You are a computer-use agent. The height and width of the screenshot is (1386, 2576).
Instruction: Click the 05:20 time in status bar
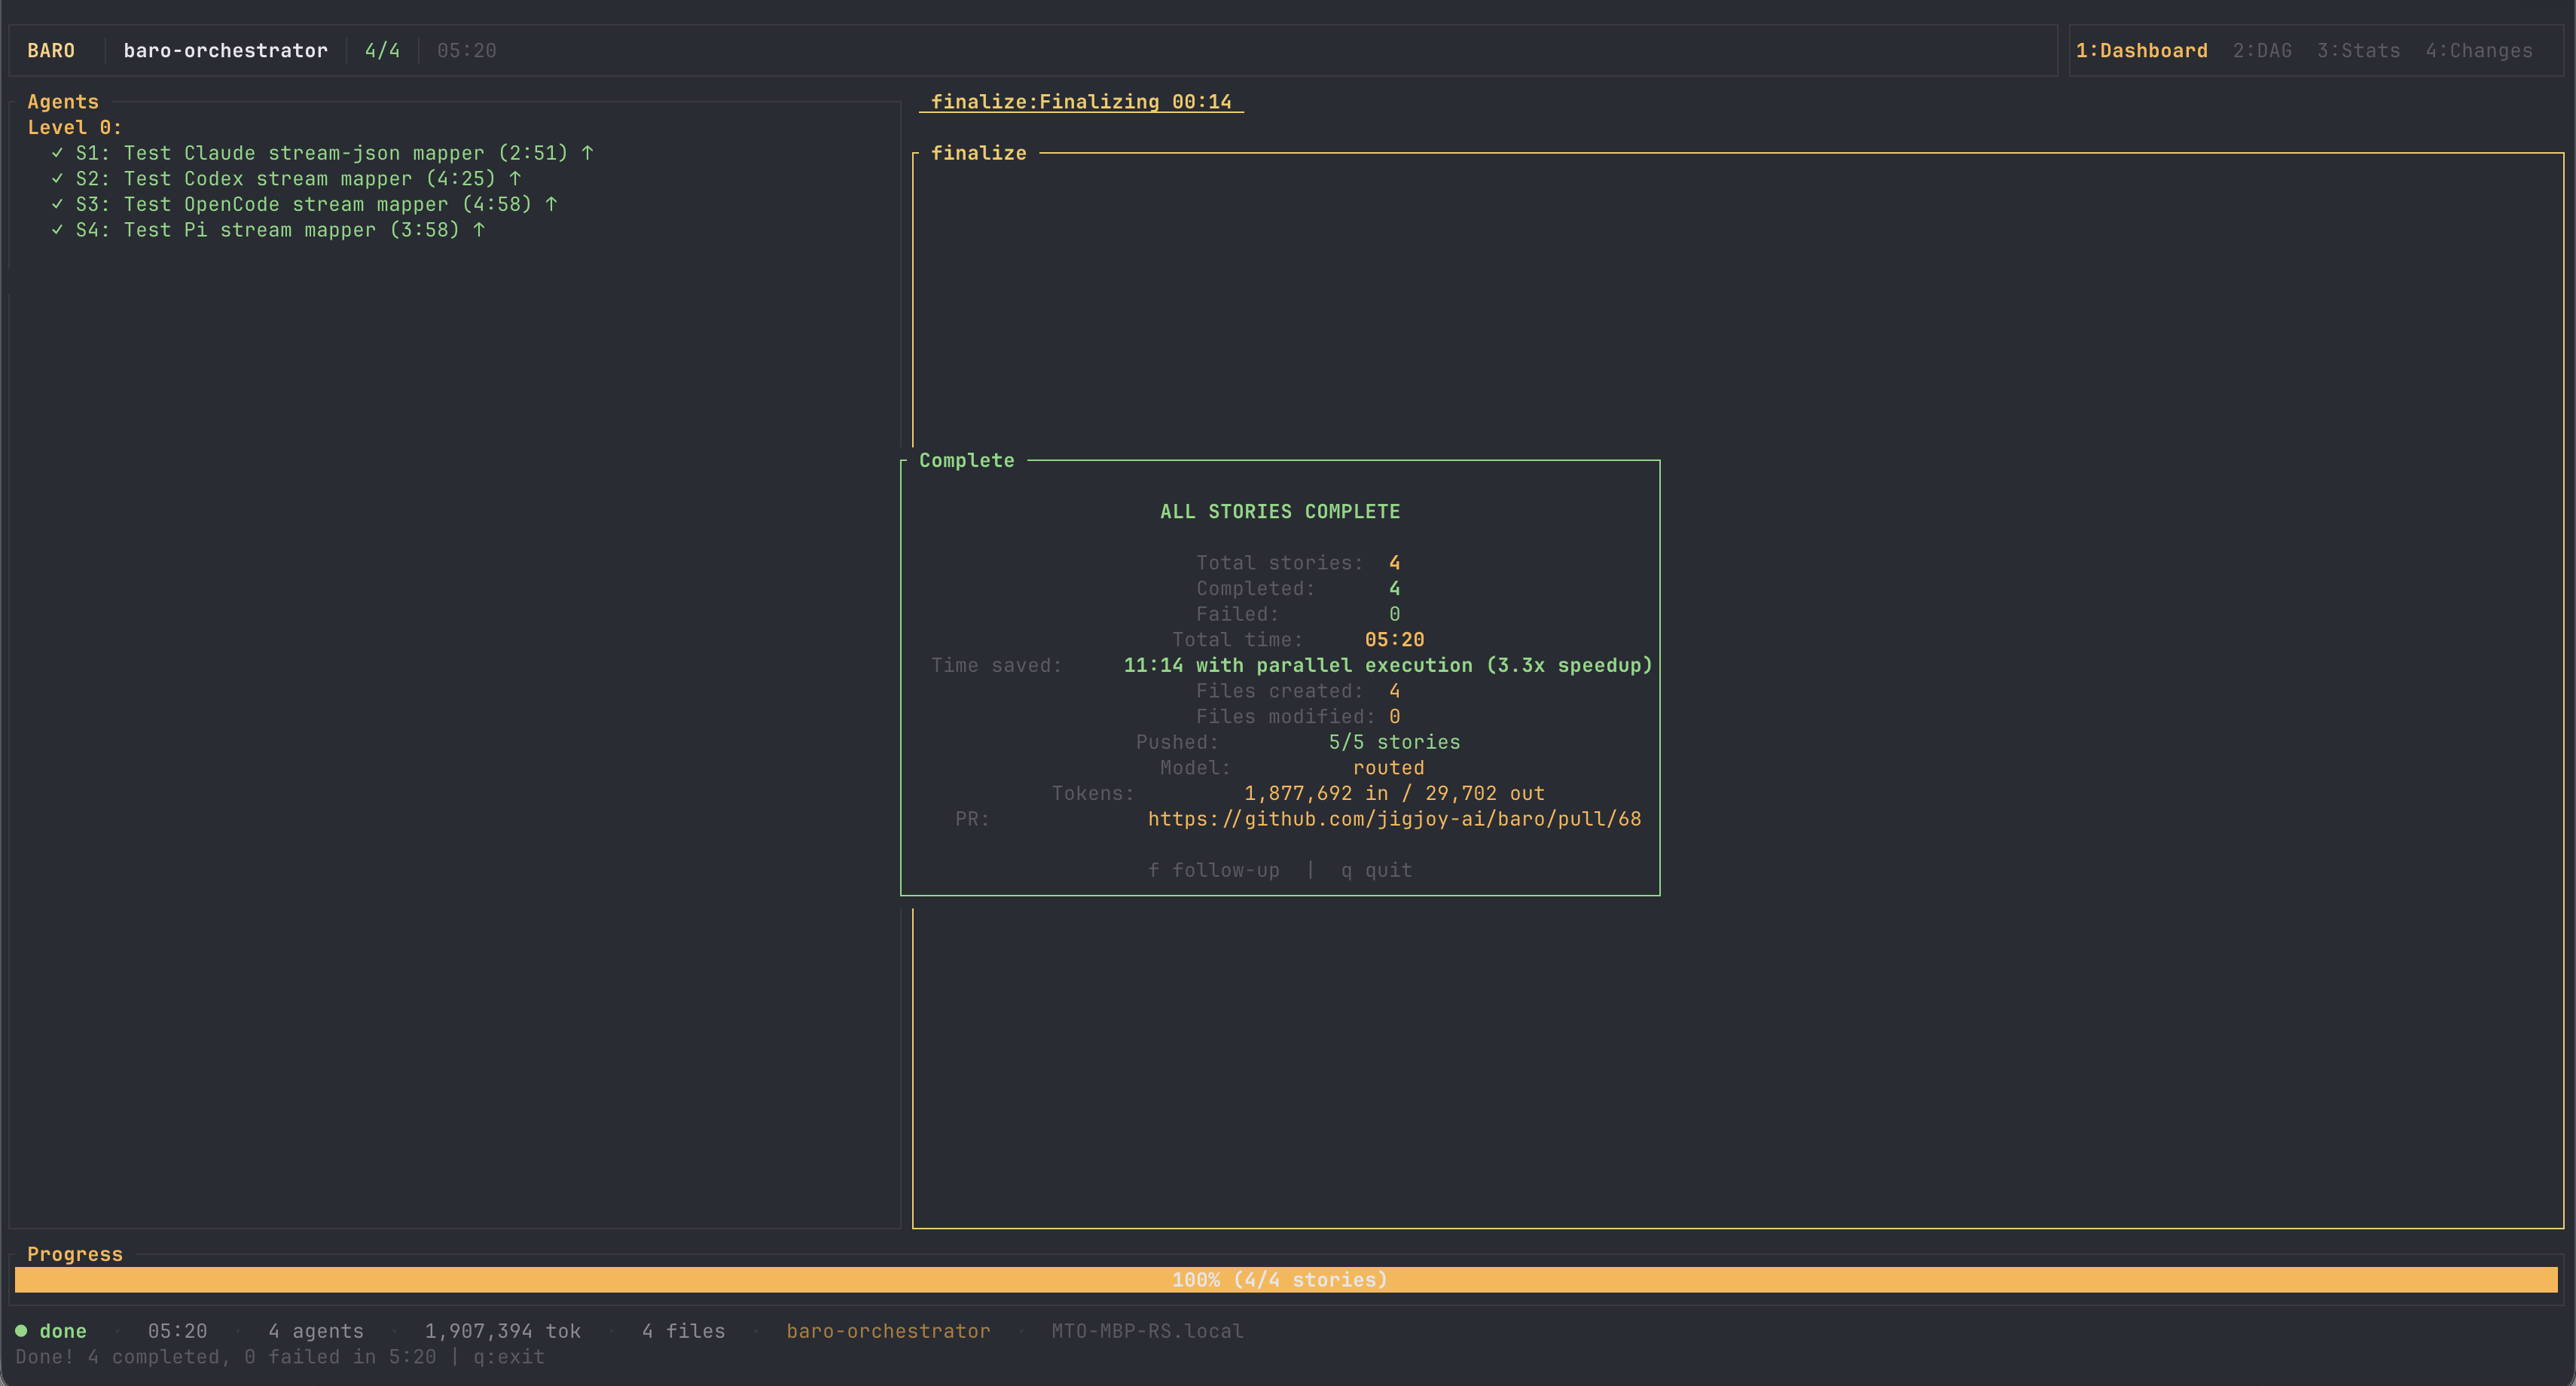click(x=177, y=1330)
